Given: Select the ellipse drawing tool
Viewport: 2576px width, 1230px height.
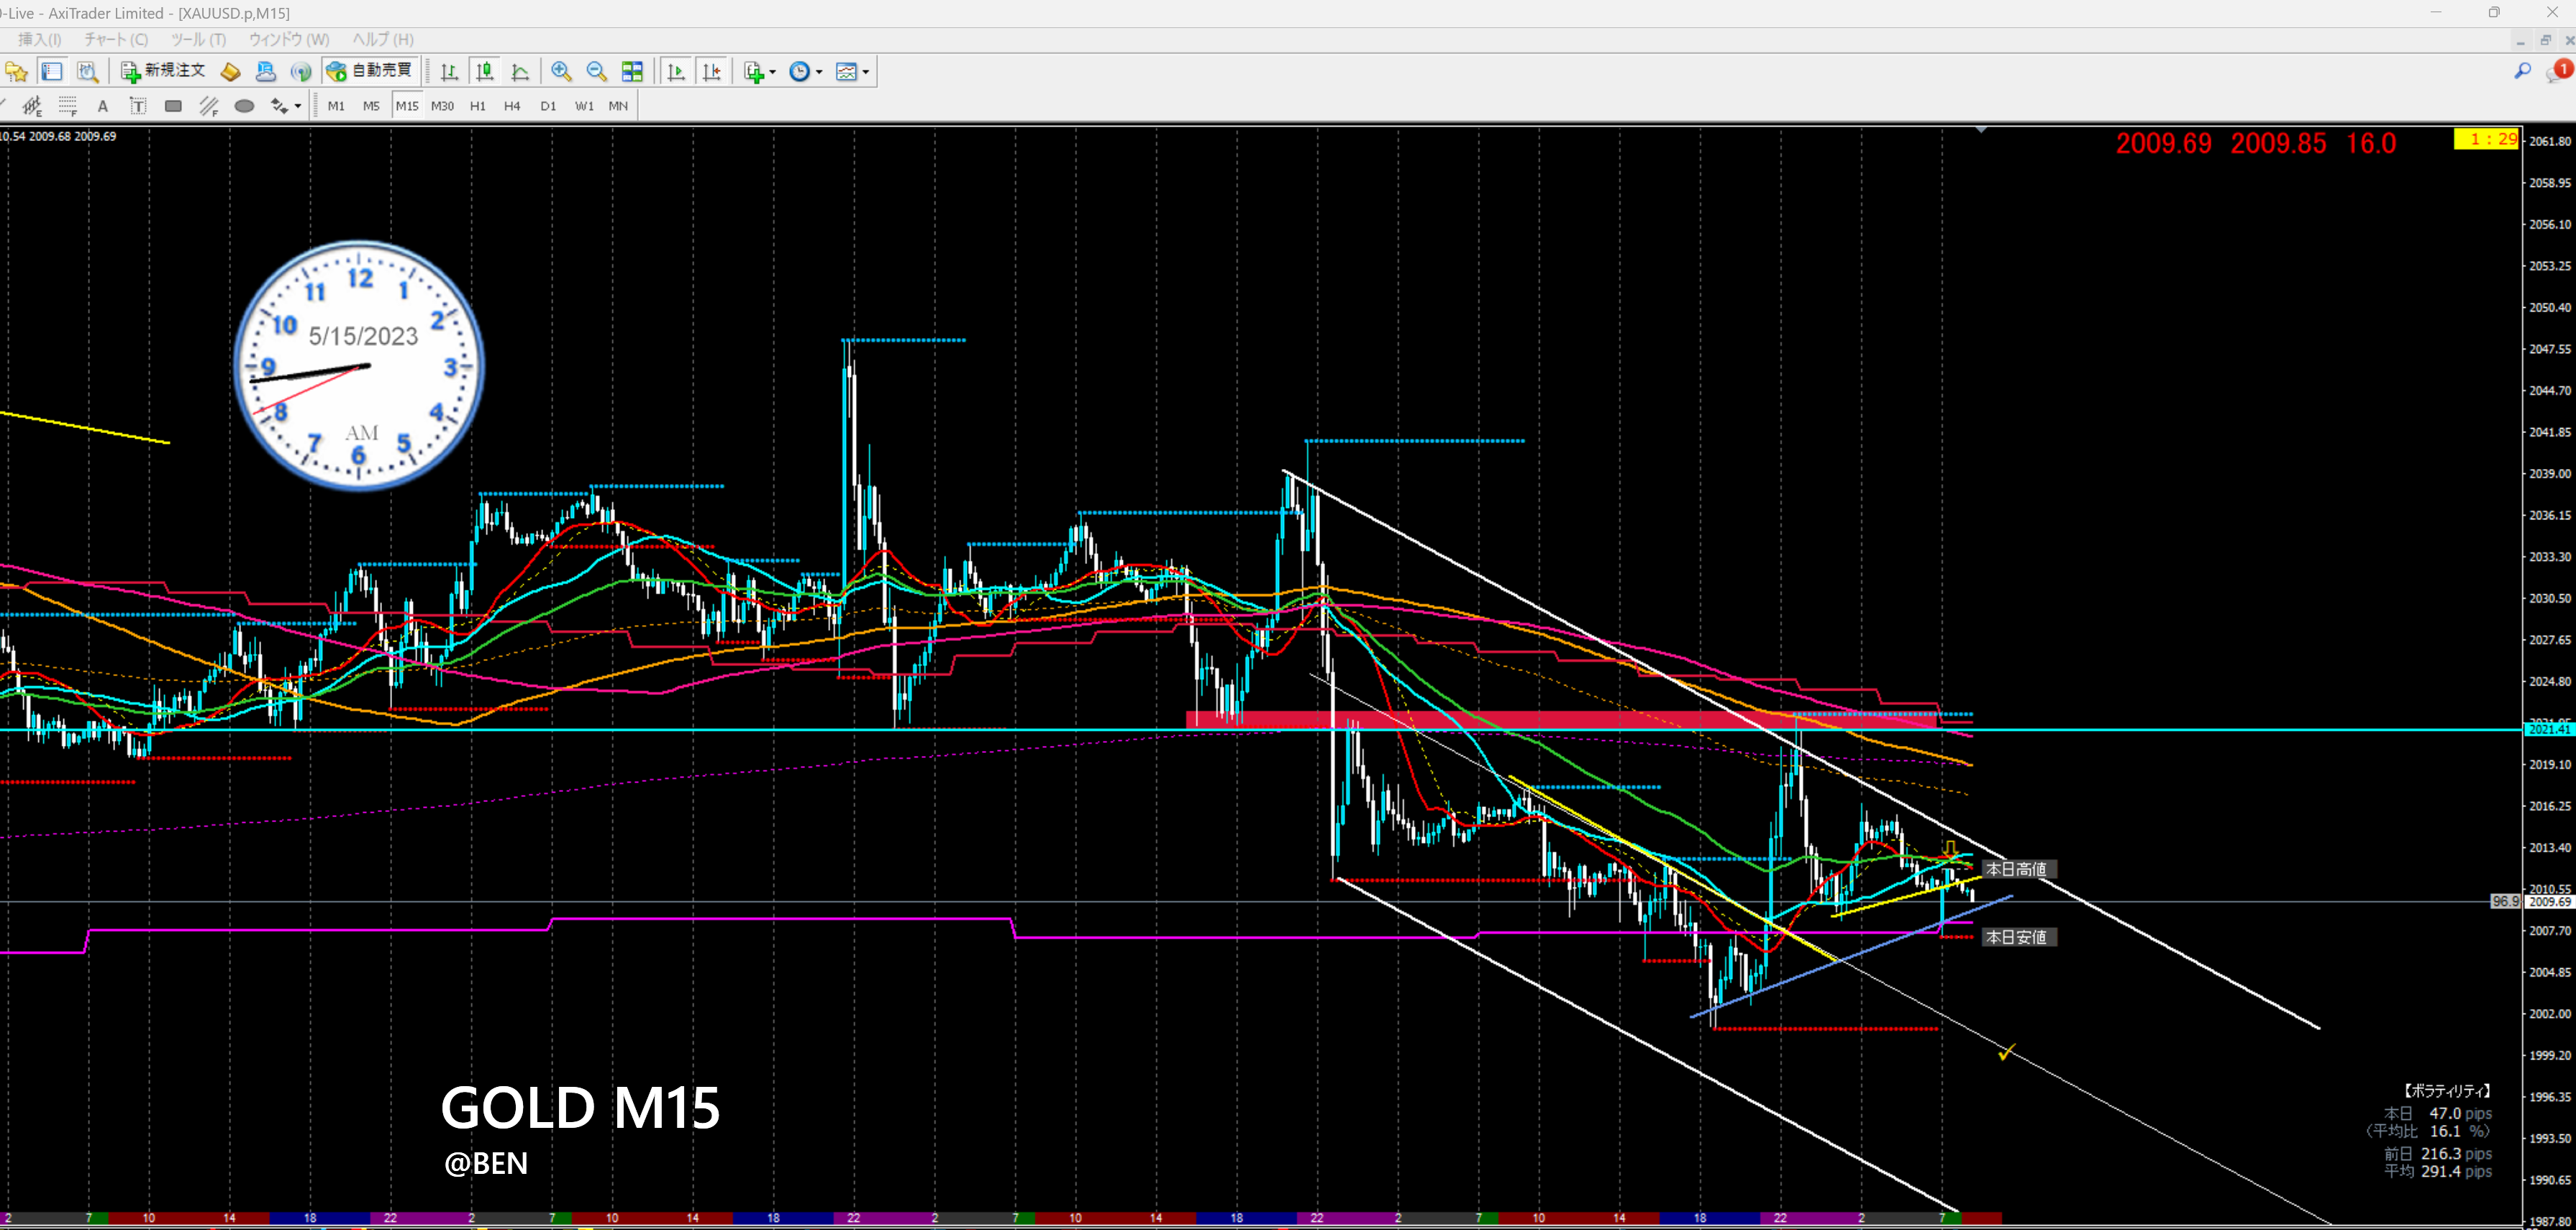Looking at the screenshot, I should tap(244, 106).
